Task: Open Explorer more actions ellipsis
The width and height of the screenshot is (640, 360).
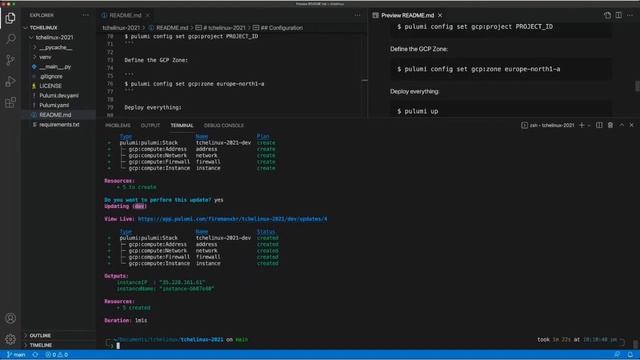Action: coord(85,15)
